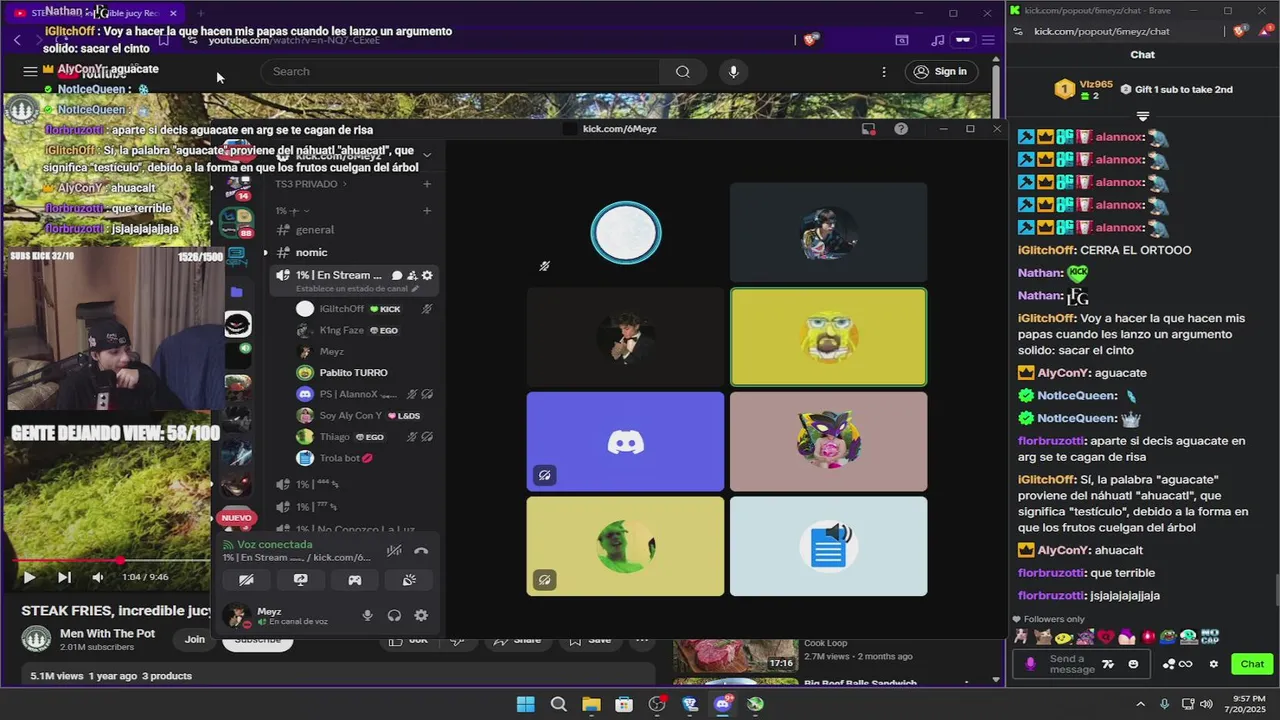The width and height of the screenshot is (1280, 720).
Task: Open 7TV emote menu in Kick chat
Action: [1108, 664]
